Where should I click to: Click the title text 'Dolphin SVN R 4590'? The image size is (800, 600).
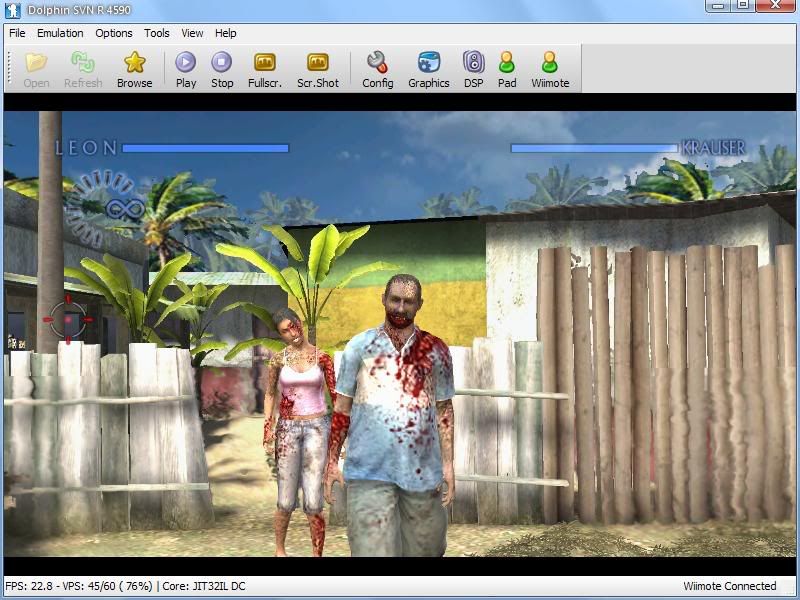coord(79,10)
